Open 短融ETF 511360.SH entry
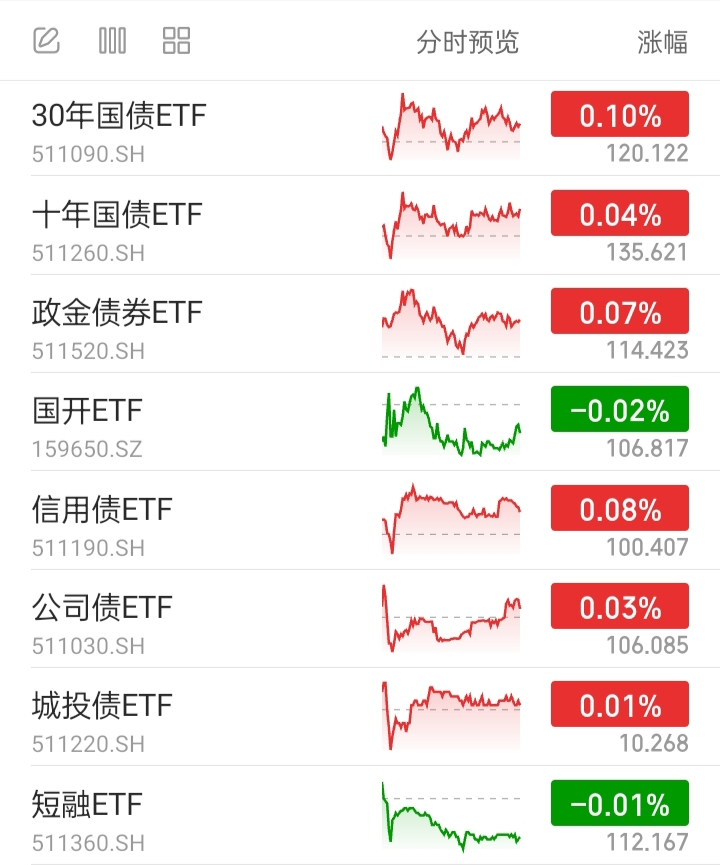This screenshot has height=865, width=720. (360, 815)
